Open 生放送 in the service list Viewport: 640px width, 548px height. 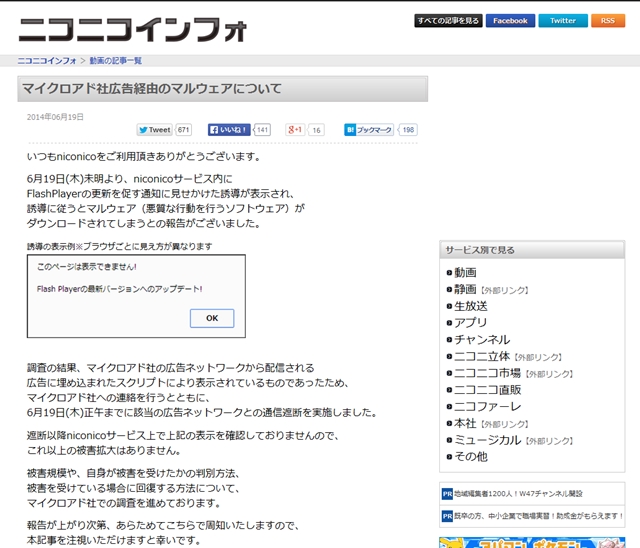pos(471,306)
